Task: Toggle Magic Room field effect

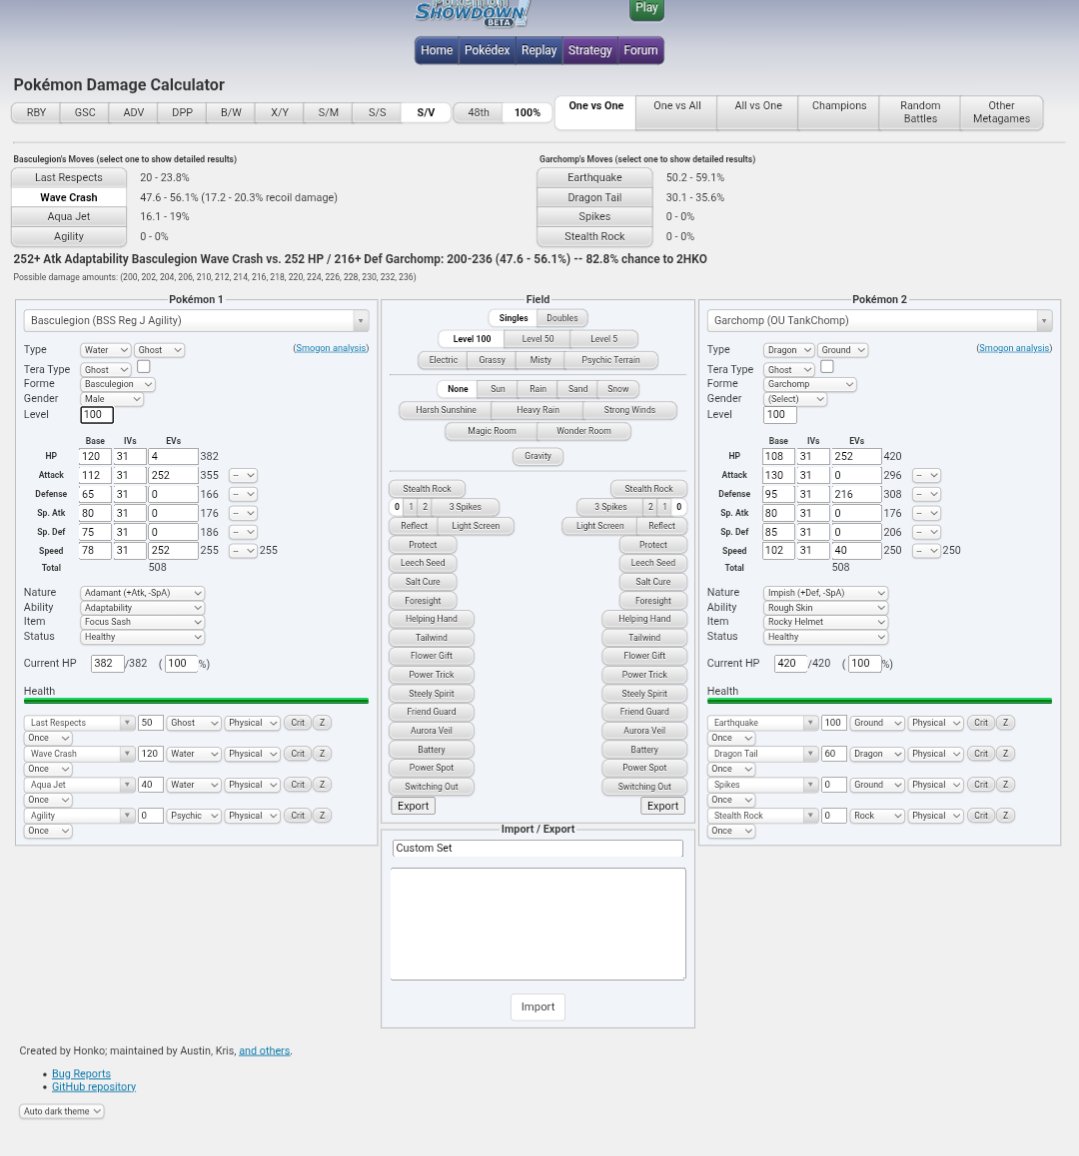Action: (x=492, y=431)
